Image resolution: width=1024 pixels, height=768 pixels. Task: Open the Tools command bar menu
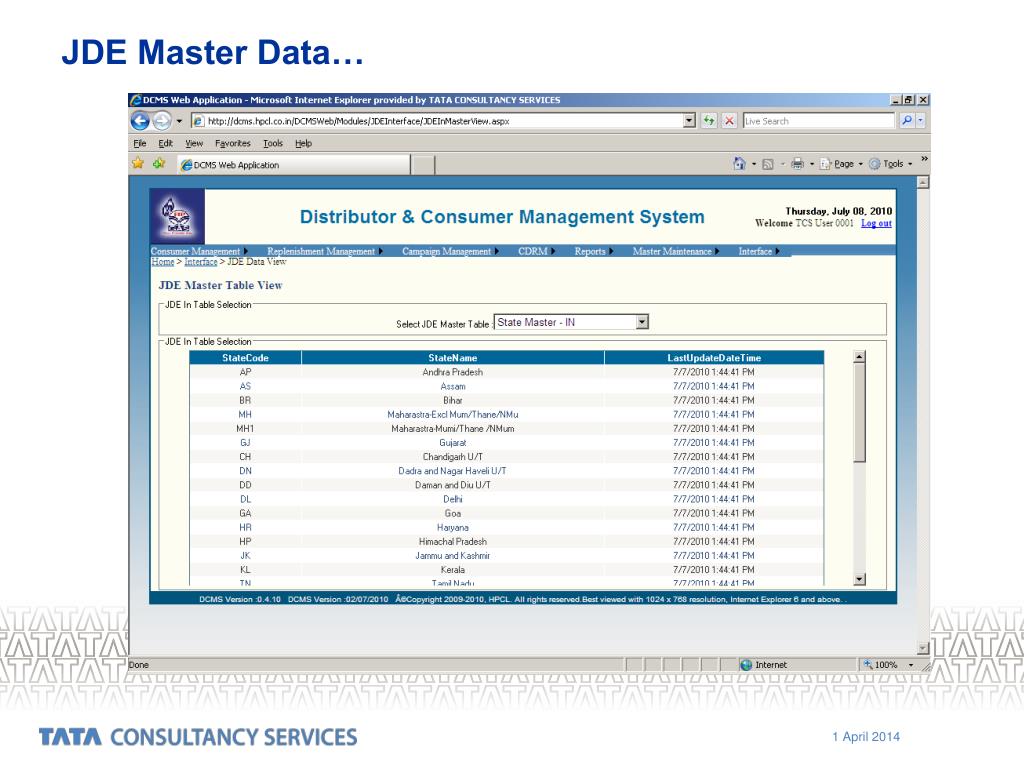coord(891,164)
